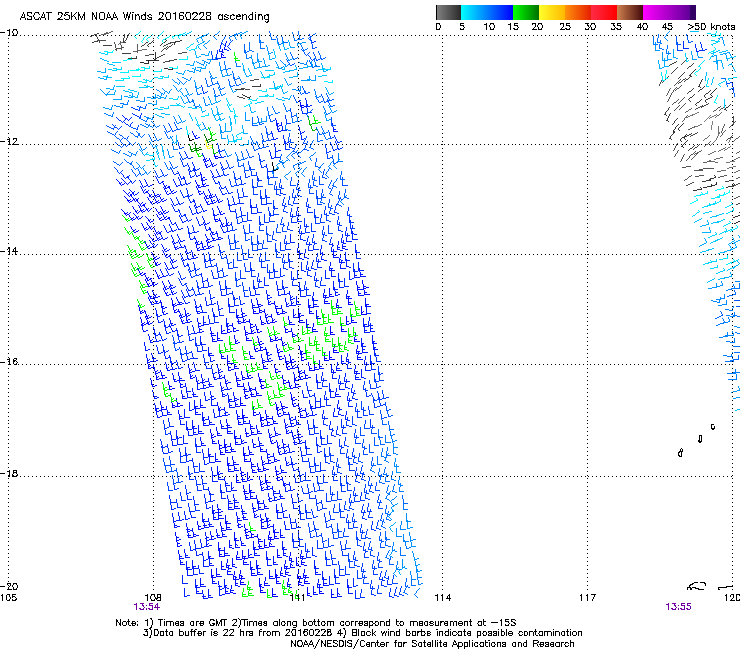Pick the red 30–35 knot color segment

coord(604,12)
